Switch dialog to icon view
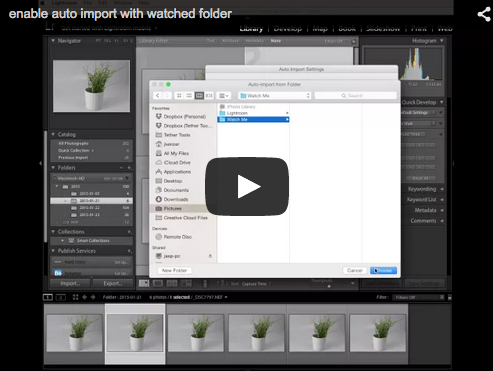This screenshot has height=371, width=493. pyautogui.click(x=179, y=96)
